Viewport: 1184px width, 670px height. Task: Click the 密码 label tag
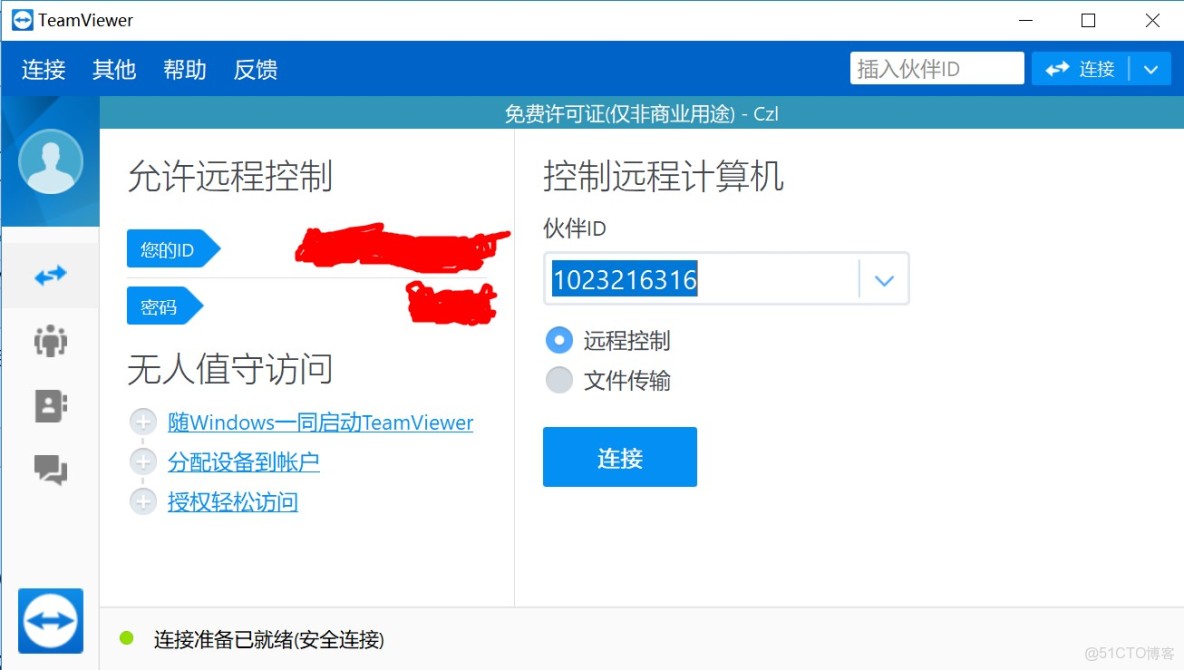[x=165, y=306]
